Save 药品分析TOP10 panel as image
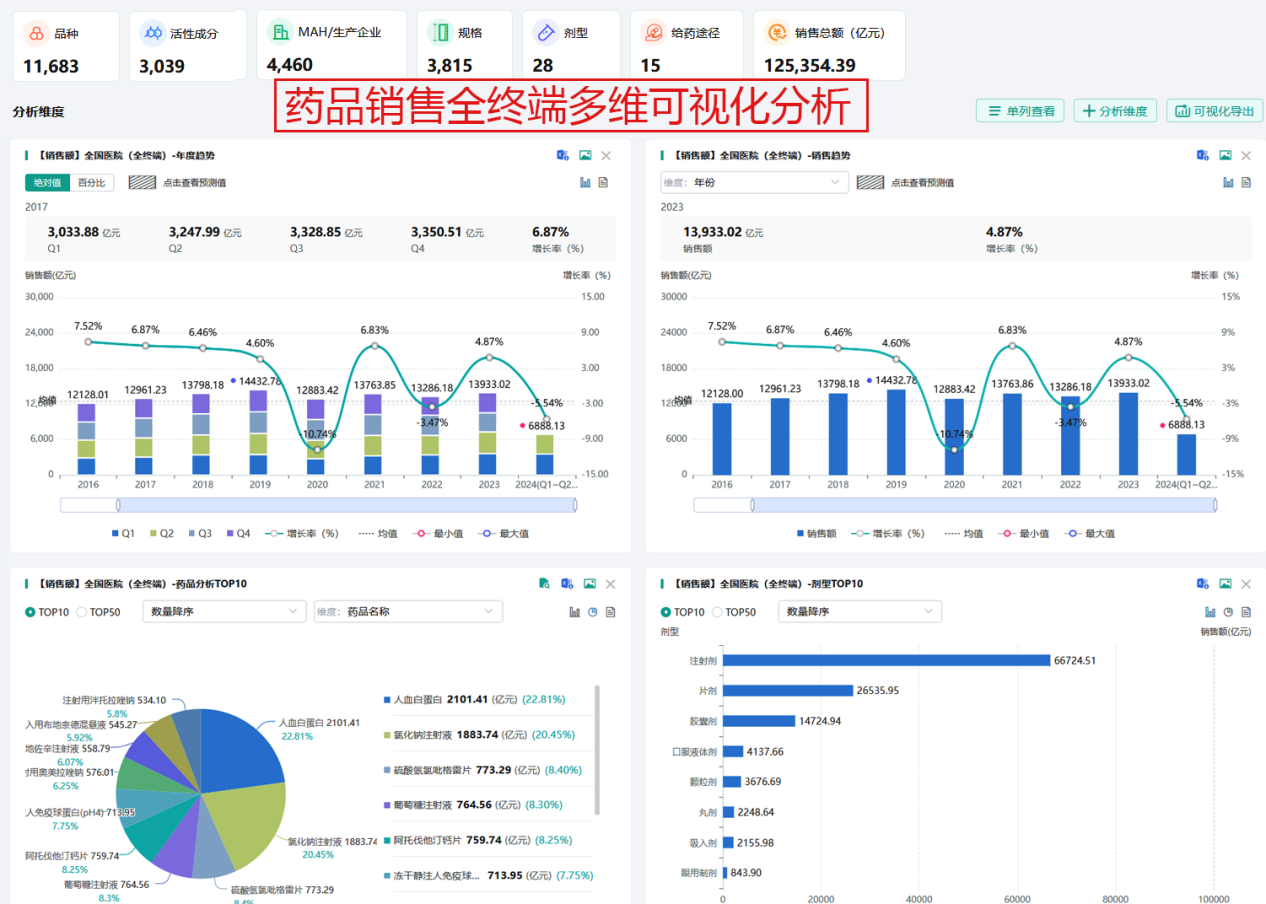The width and height of the screenshot is (1266, 904). (x=590, y=583)
